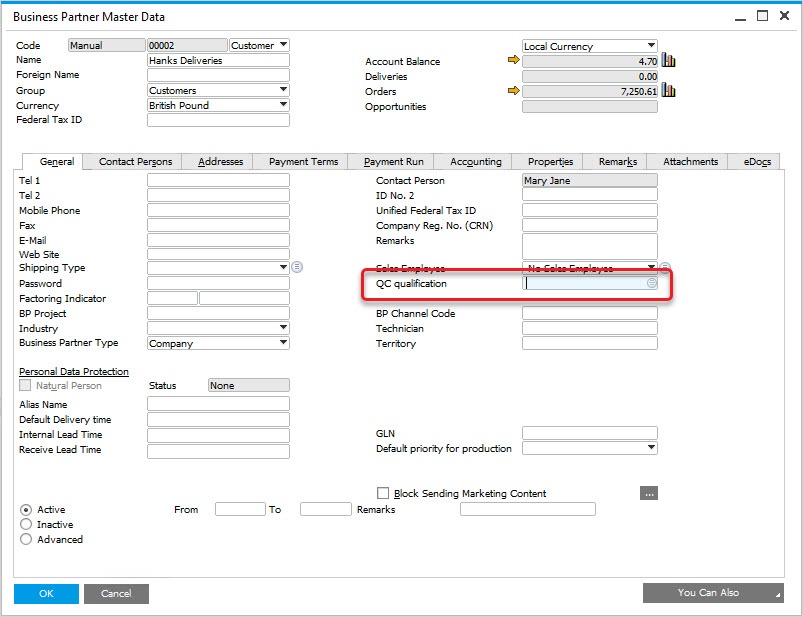The width and height of the screenshot is (803, 617).
Task: Open the Orders bar chart icon
Action: (669, 91)
